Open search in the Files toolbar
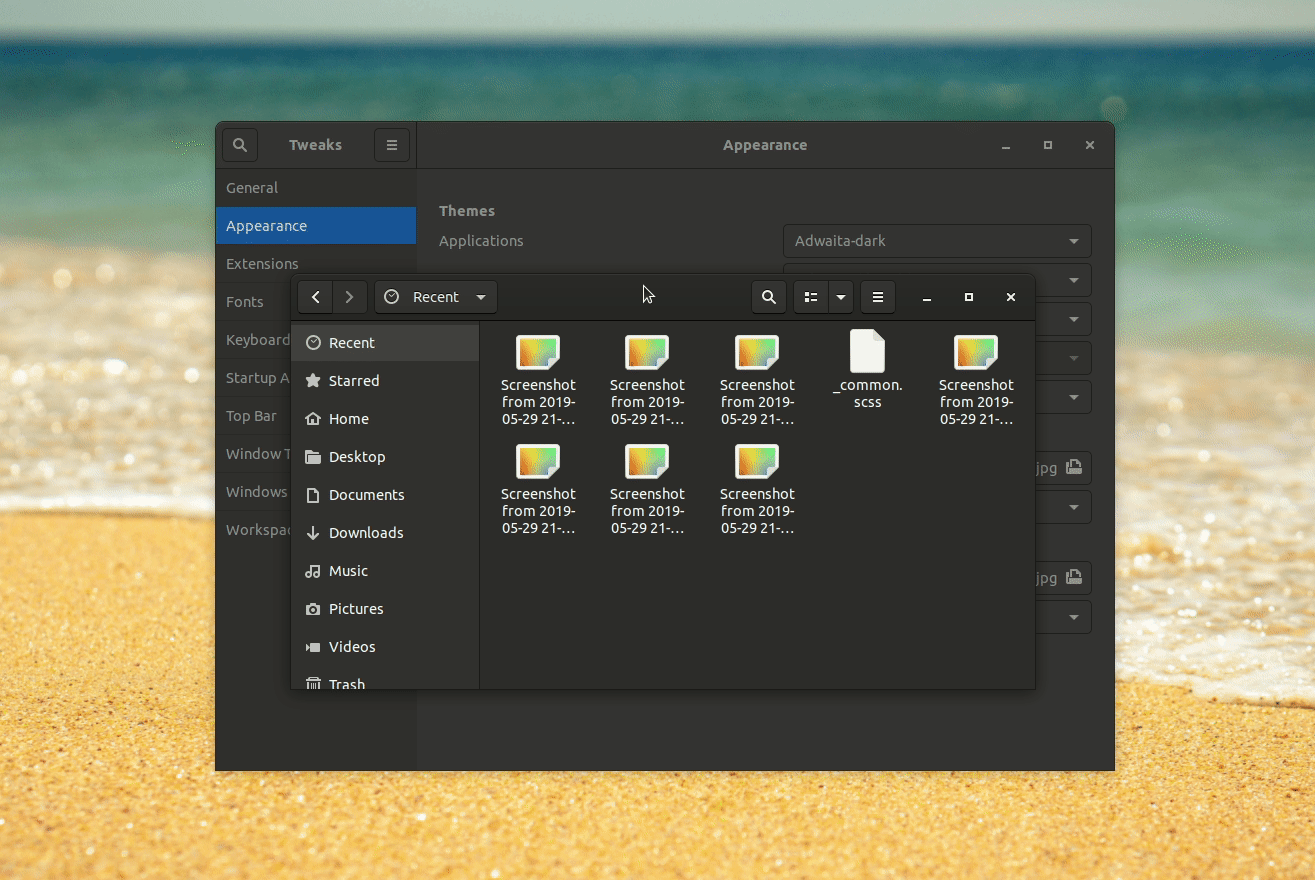The width and height of the screenshot is (1315, 880). pyautogui.click(x=768, y=297)
